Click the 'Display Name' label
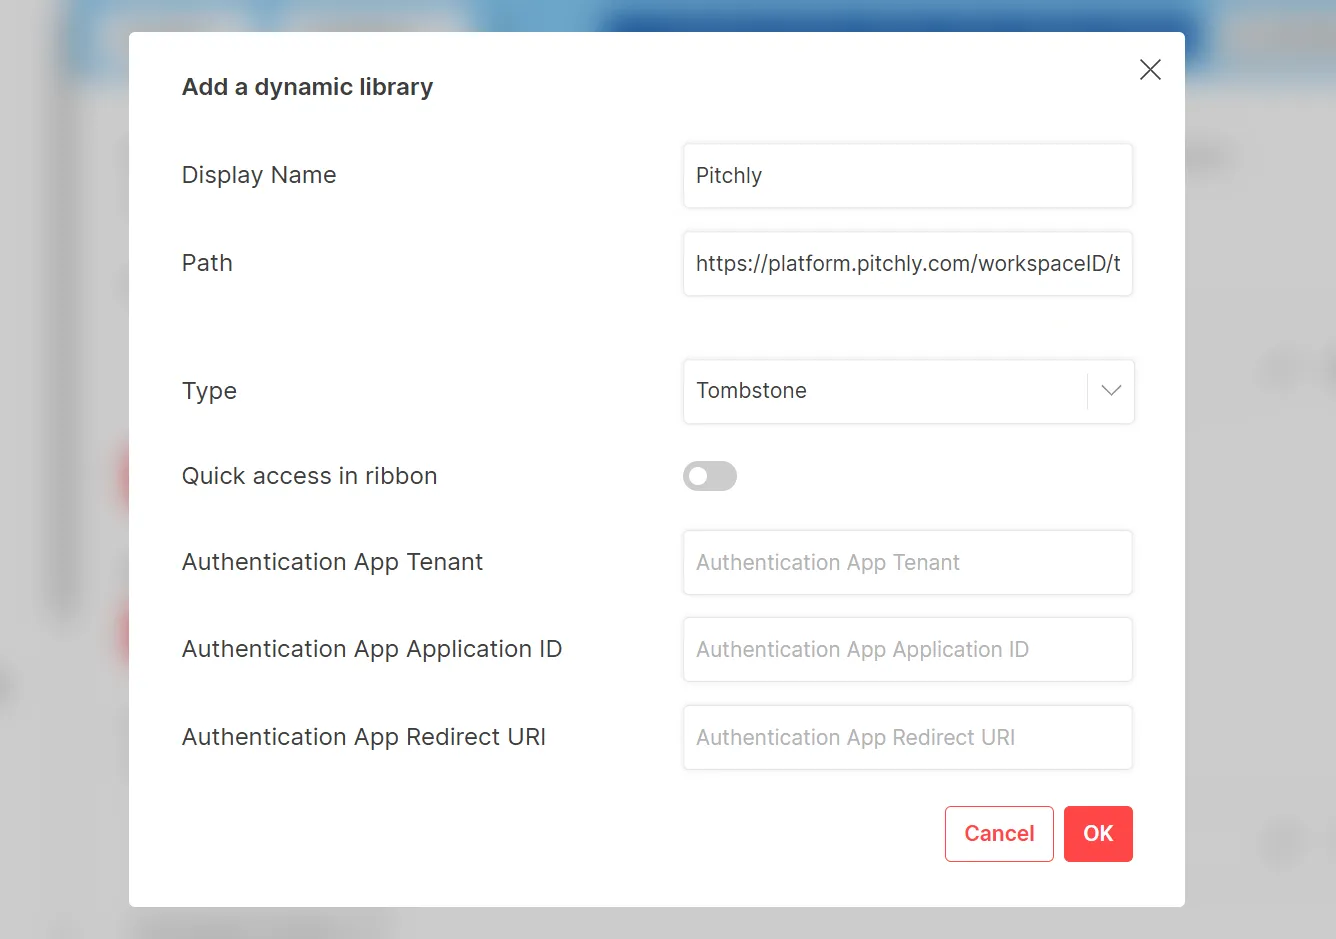Image resolution: width=1336 pixels, height=939 pixels. pos(259,175)
